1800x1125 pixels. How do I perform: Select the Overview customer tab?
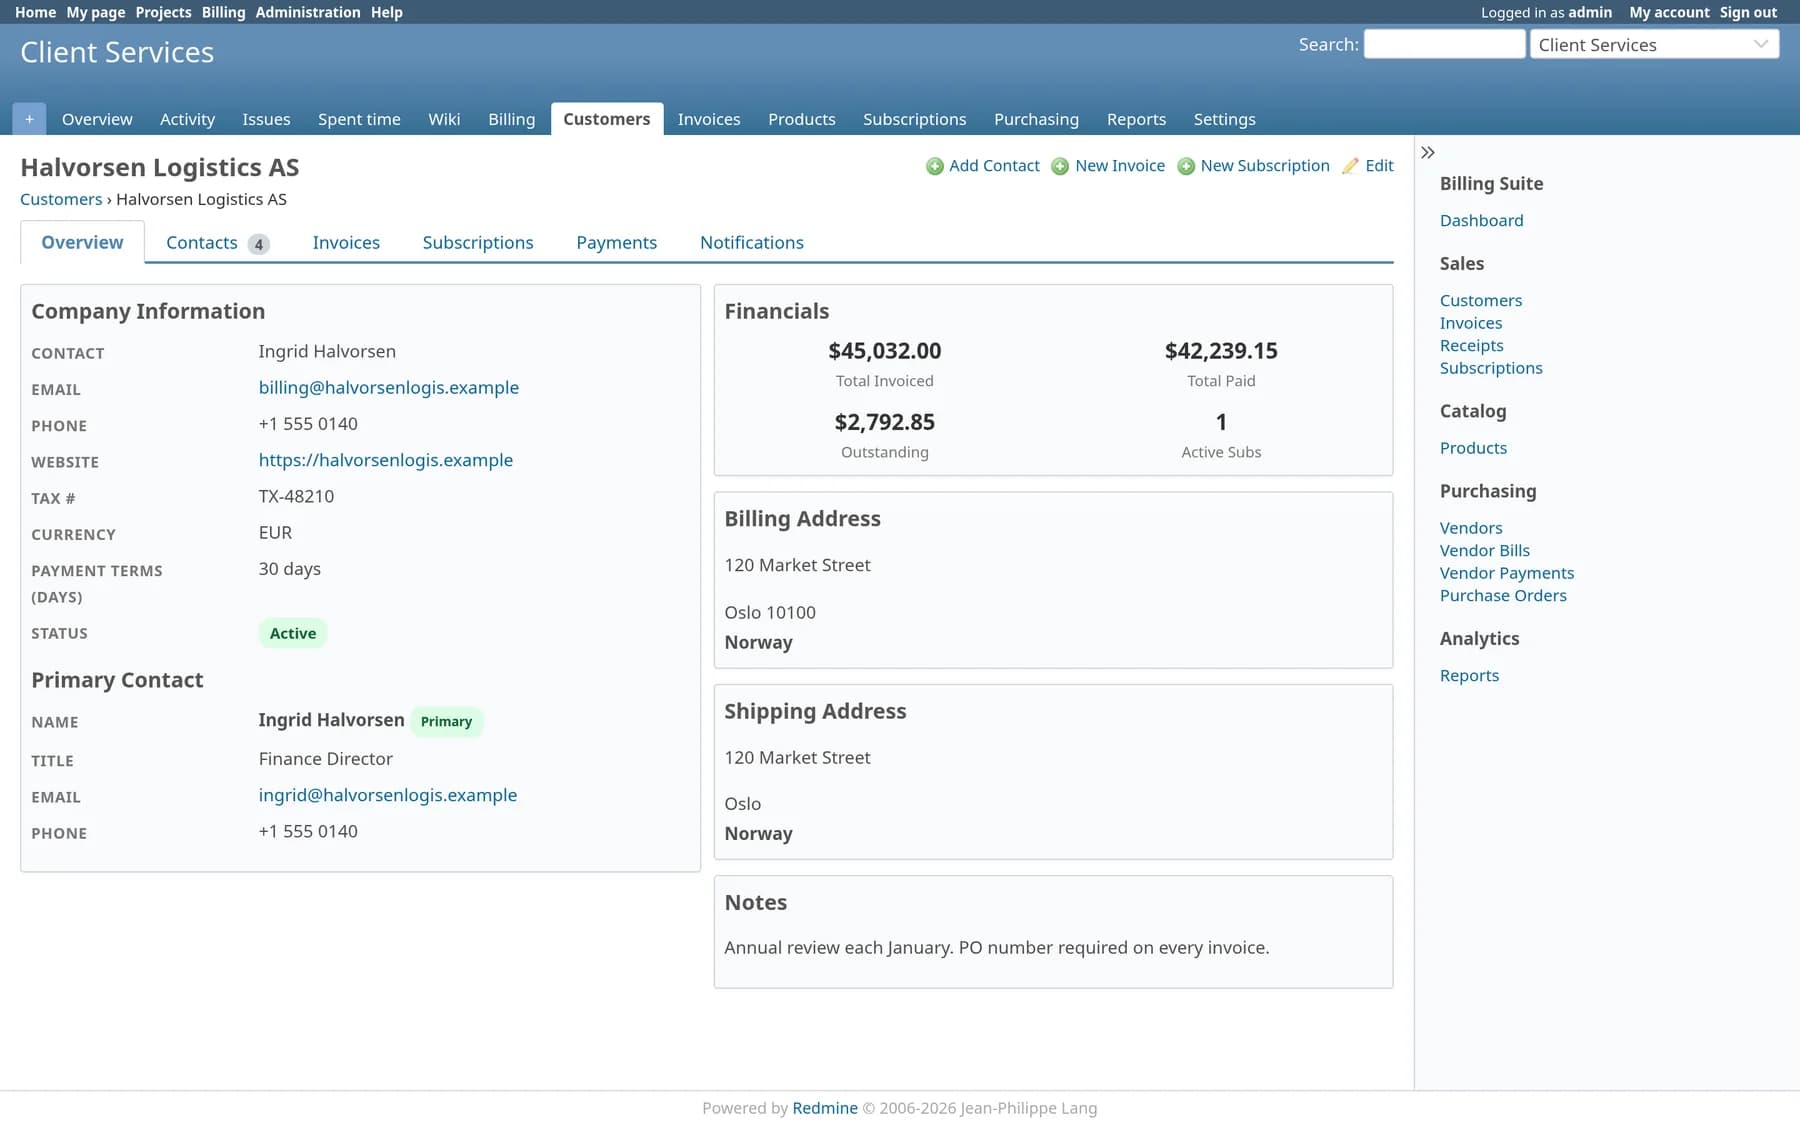pos(82,243)
